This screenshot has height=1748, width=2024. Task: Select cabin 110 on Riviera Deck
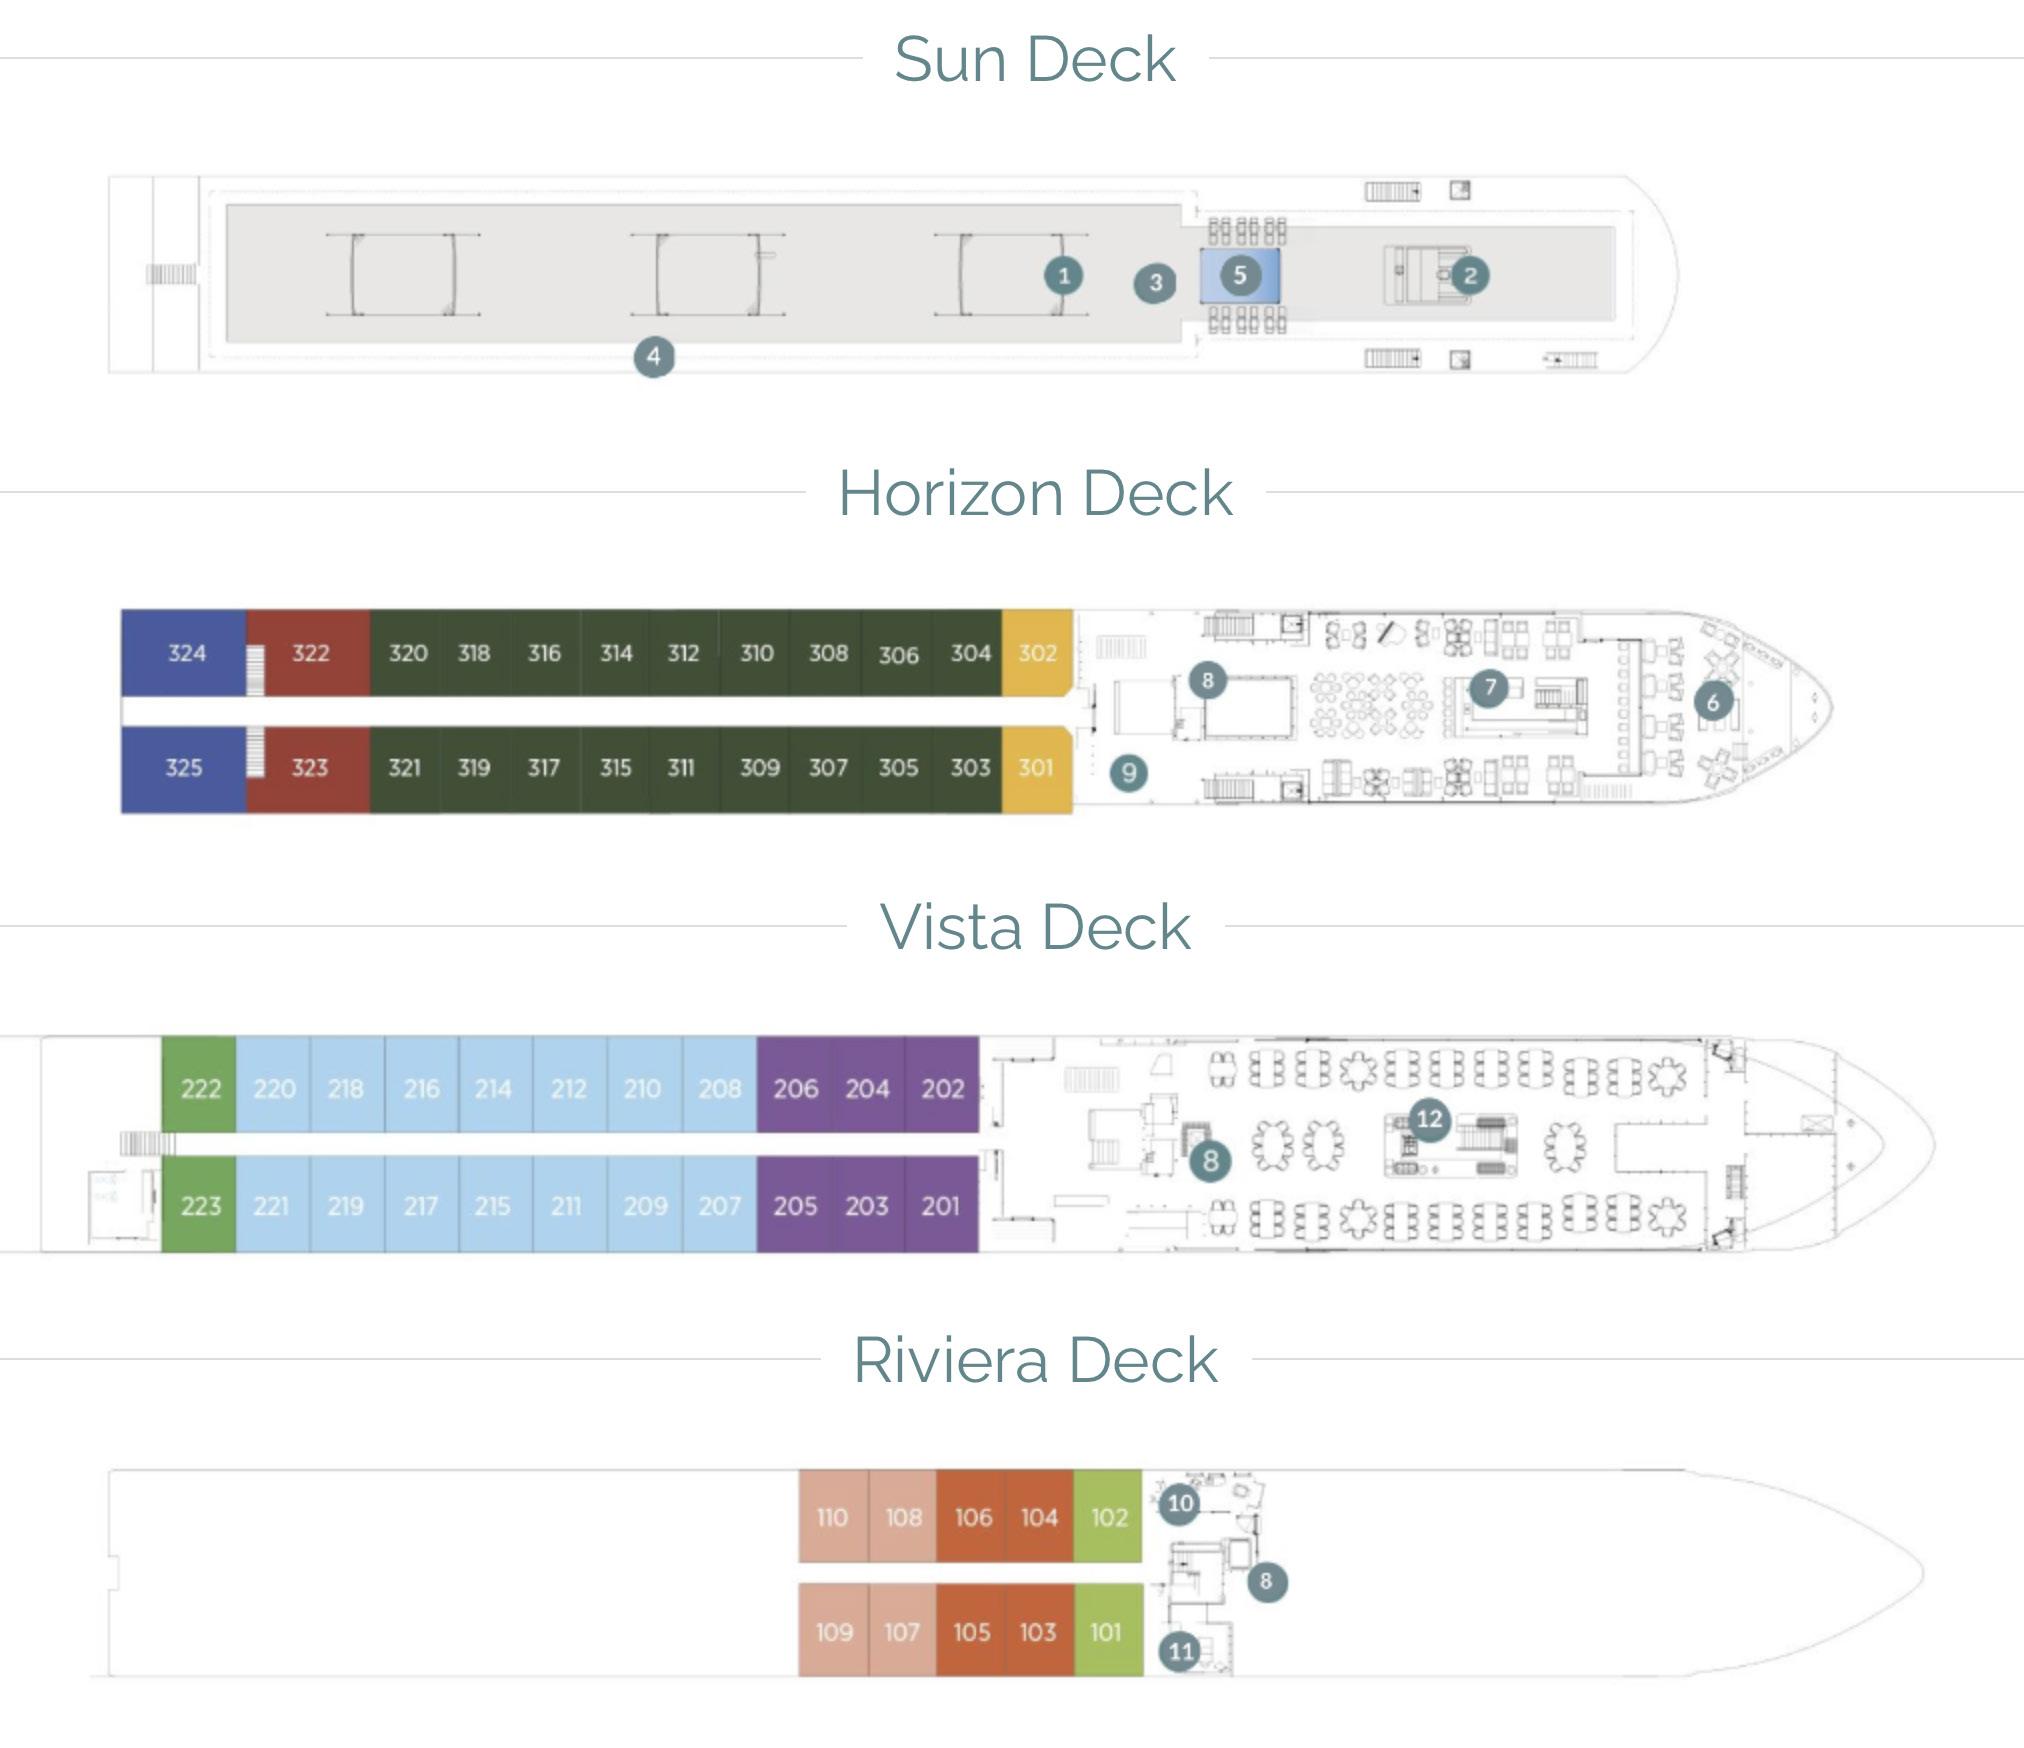click(832, 1517)
